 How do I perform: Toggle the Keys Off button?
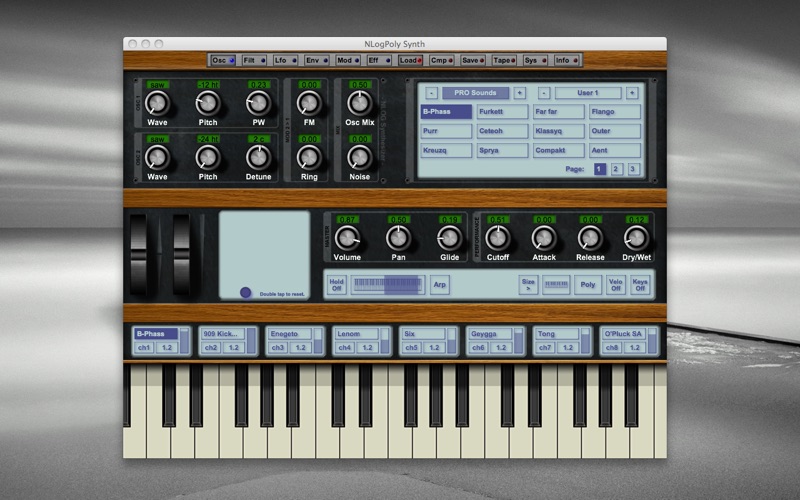pyautogui.click(x=640, y=285)
